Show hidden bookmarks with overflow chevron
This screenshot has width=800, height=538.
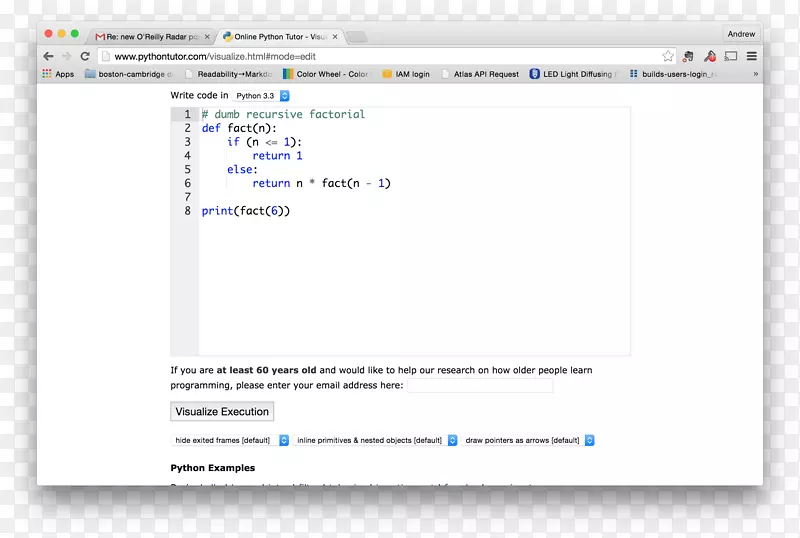point(755,74)
